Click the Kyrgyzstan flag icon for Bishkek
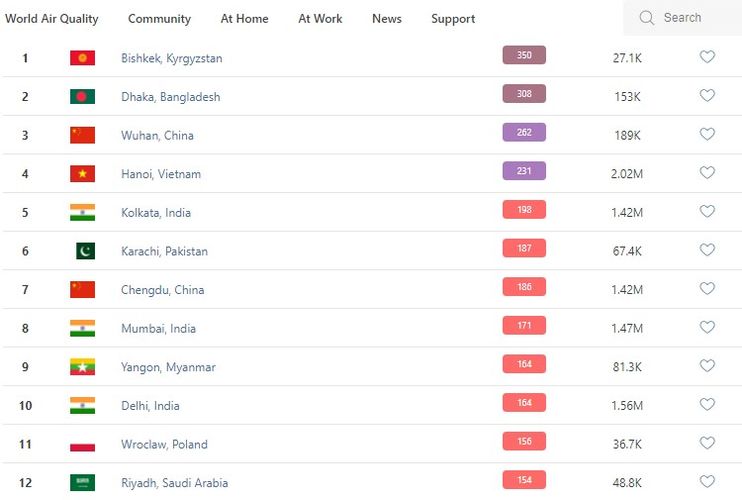Viewport: 742px width, 500px height. pyautogui.click(x=82, y=58)
